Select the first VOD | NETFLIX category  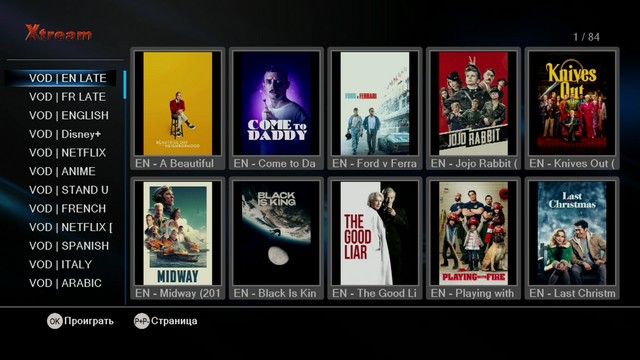[67, 153]
